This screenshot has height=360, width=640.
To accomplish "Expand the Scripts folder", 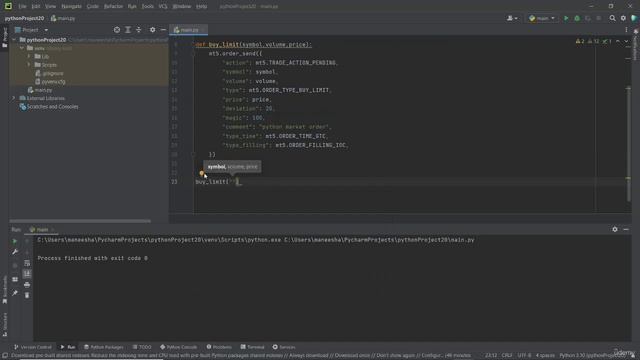I will pos(29,65).
